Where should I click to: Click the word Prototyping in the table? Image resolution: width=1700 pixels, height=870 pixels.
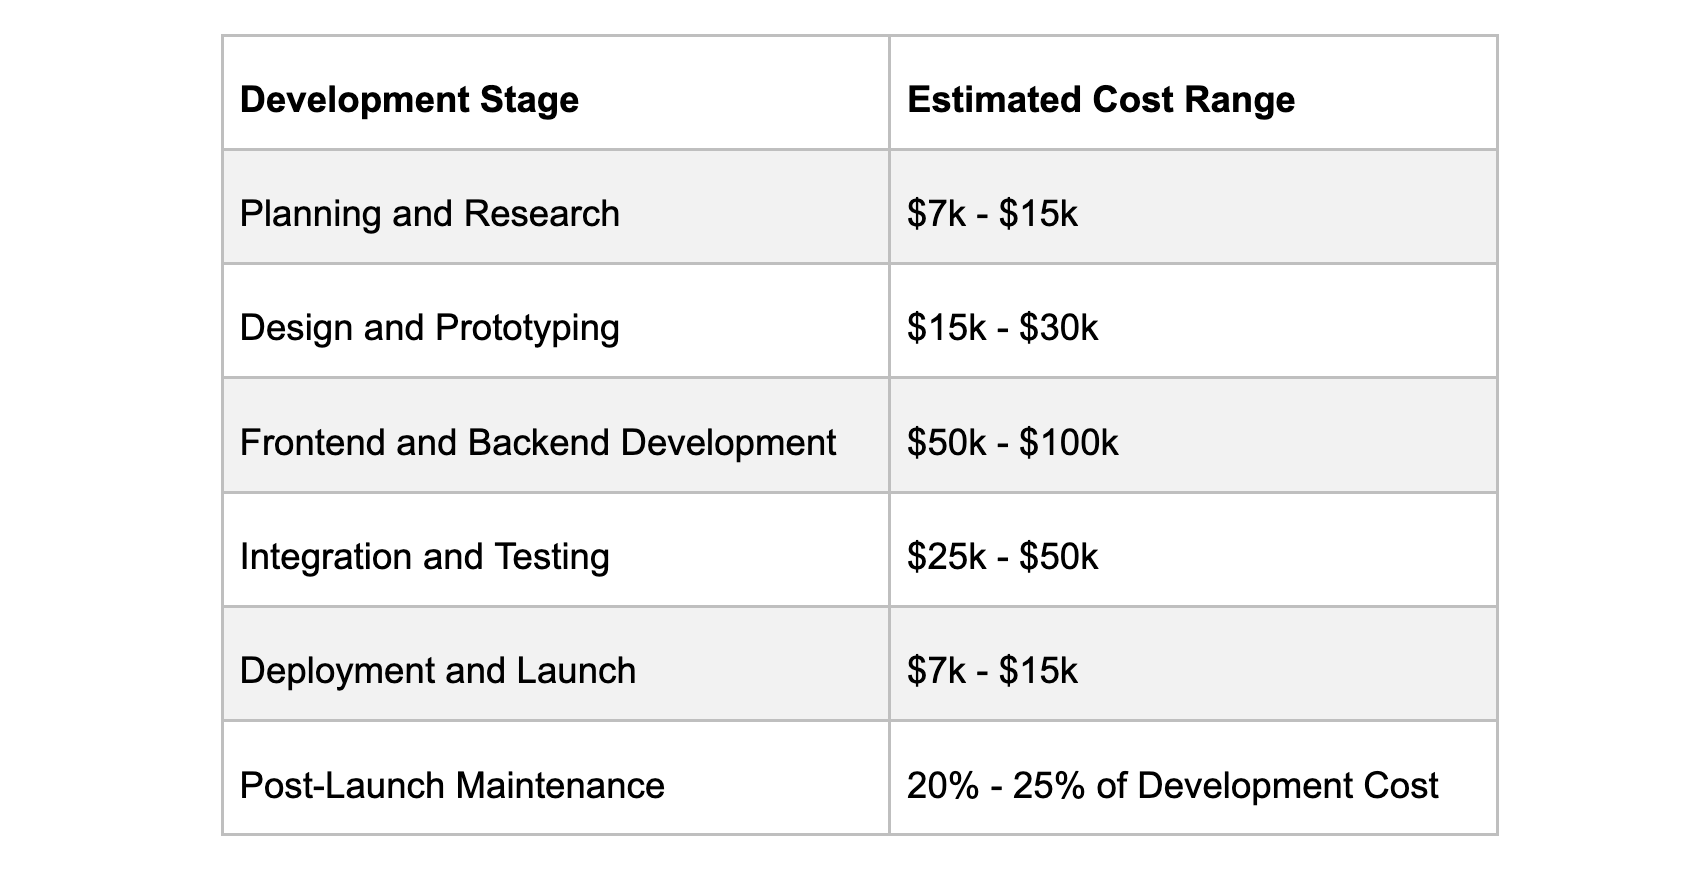(x=527, y=329)
